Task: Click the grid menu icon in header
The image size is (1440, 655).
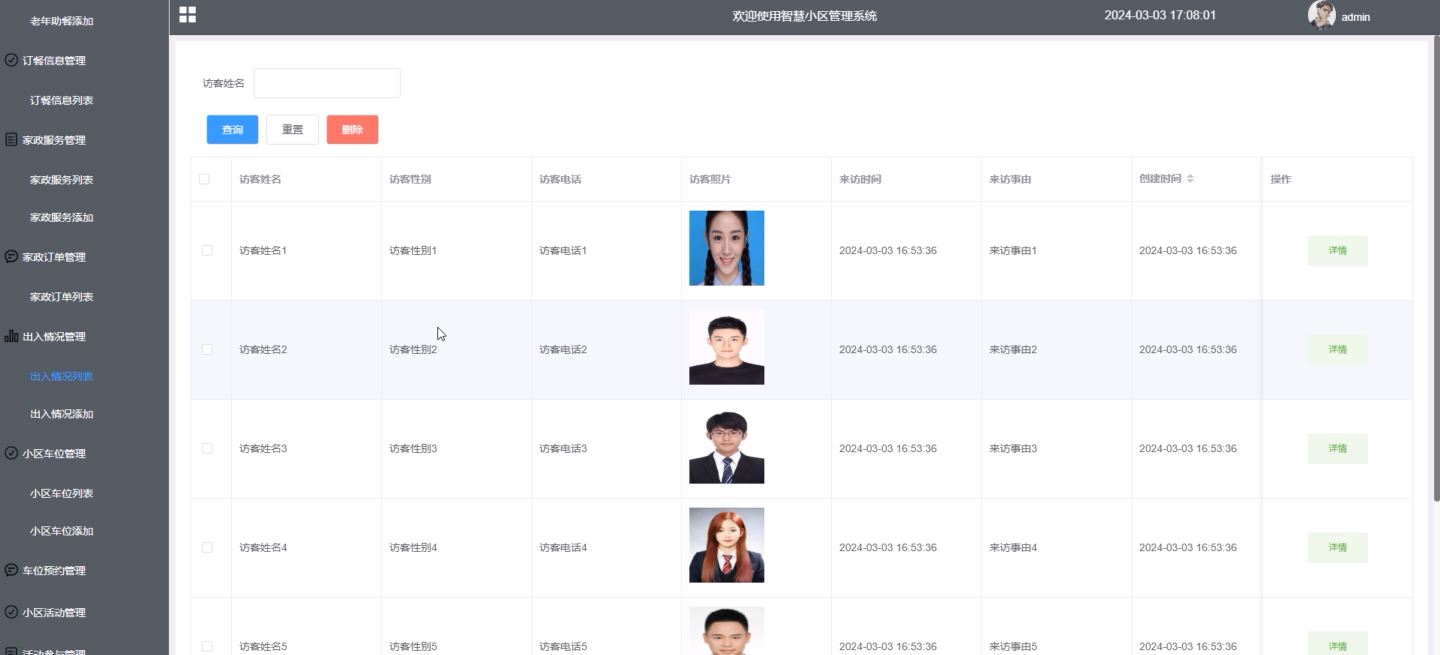Action: tap(187, 14)
